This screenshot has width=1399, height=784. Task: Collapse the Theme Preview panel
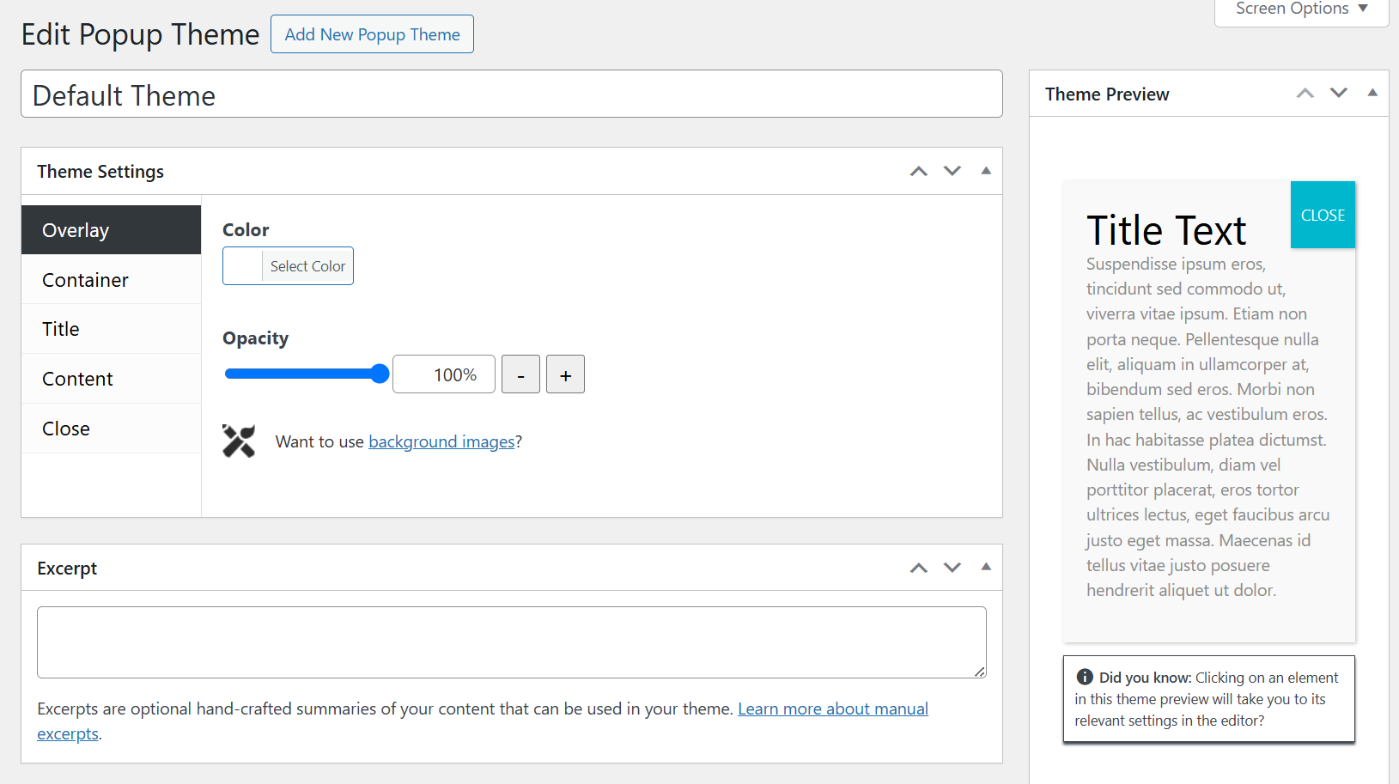(1371, 92)
